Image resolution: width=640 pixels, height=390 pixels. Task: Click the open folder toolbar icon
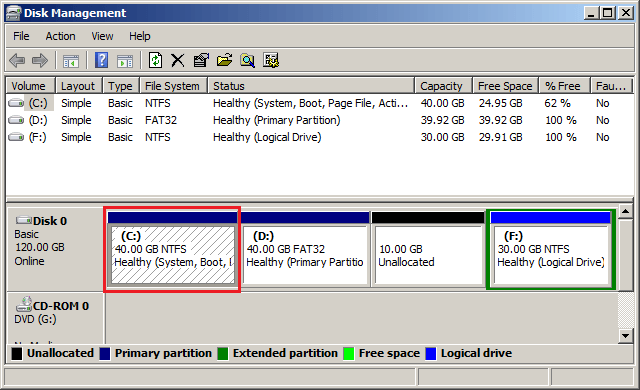224,60
